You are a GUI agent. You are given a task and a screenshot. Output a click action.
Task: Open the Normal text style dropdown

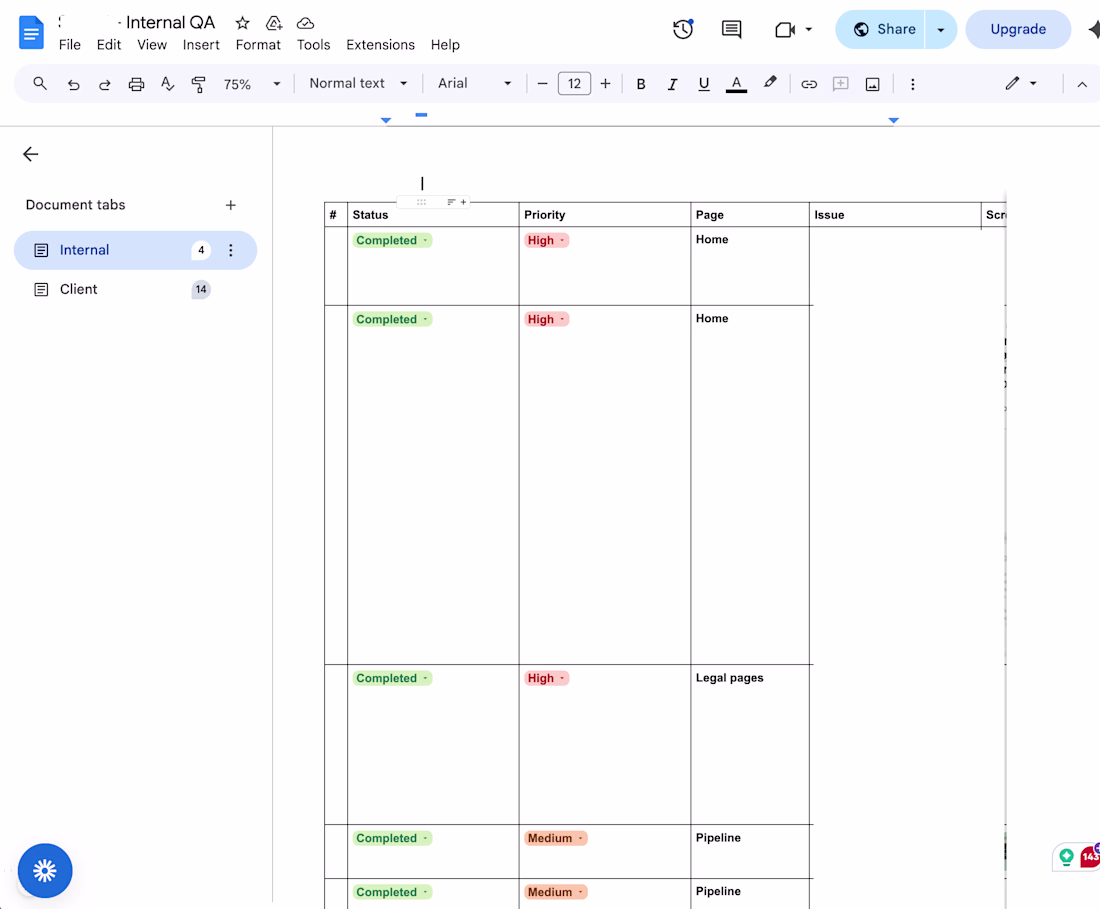358,83
